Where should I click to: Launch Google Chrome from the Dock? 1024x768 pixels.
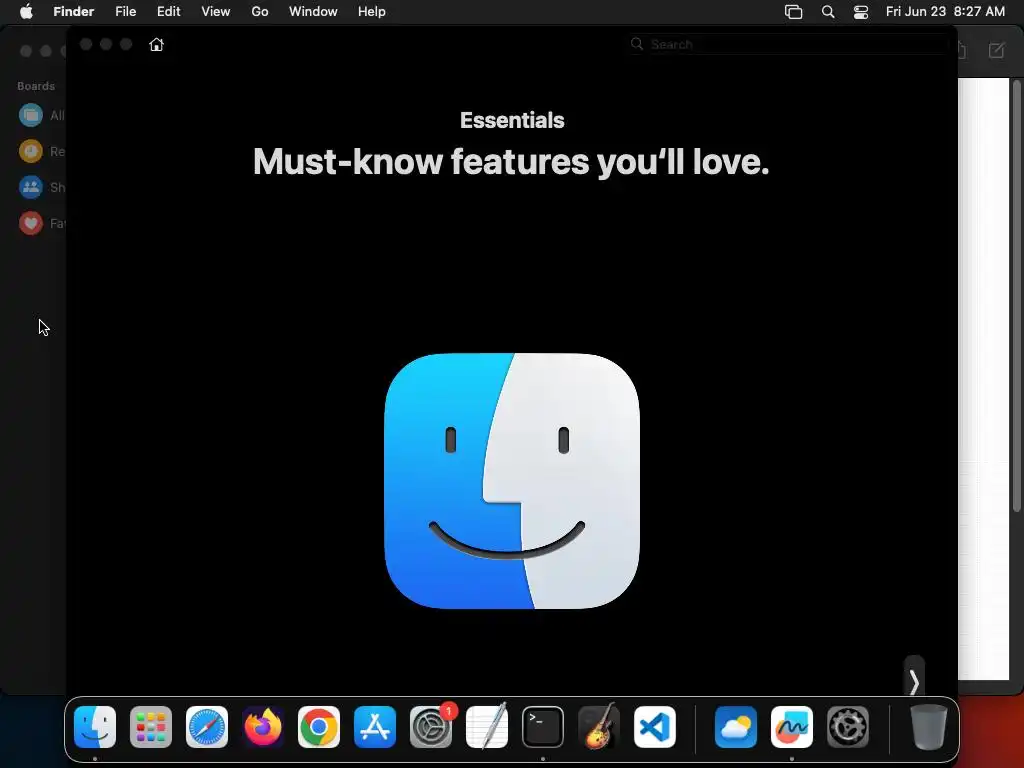point(319,727)
